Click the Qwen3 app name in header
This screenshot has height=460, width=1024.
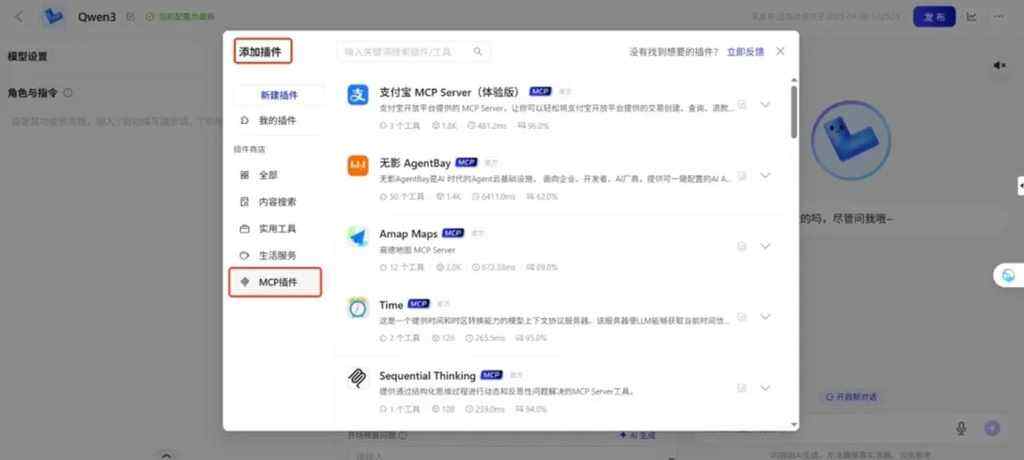pyautogui.click(x=97, y=17)
